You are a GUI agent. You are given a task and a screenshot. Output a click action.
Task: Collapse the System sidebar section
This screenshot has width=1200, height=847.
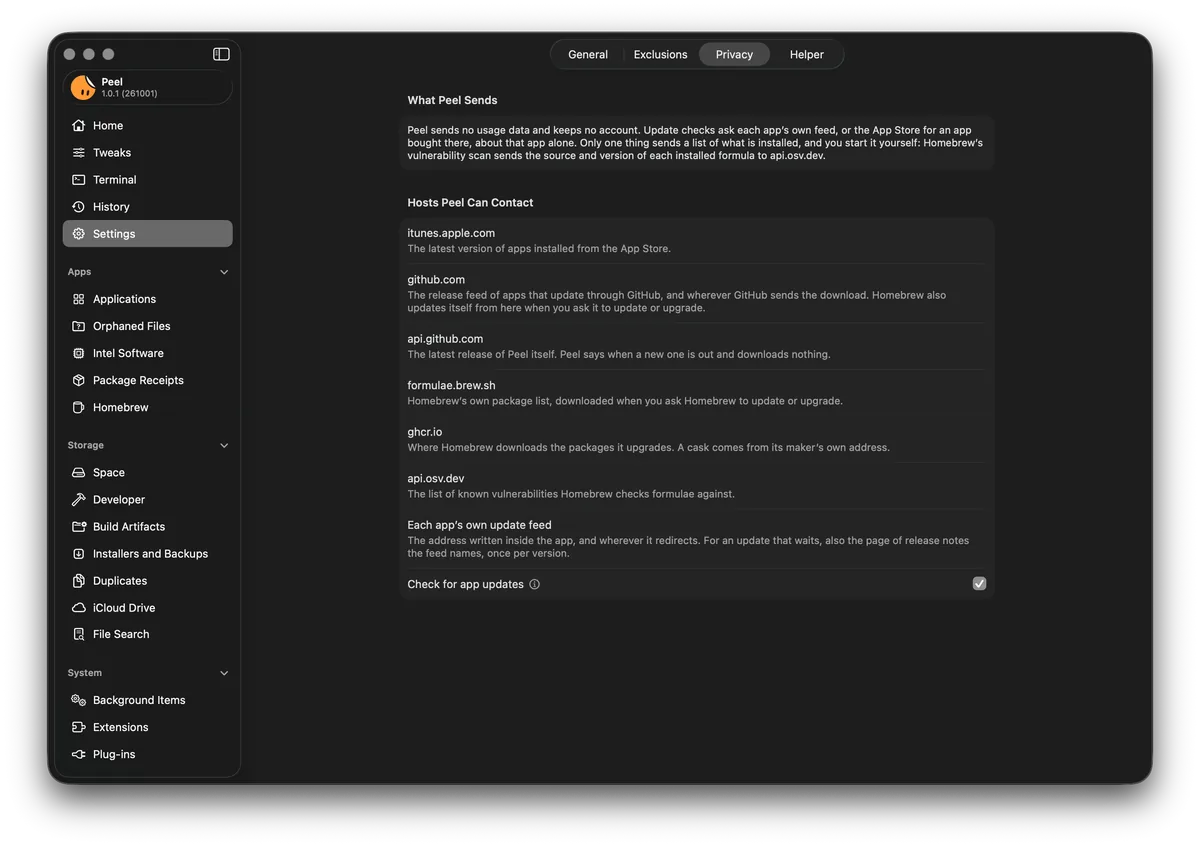pyautogui.click(x=224, y=673)
